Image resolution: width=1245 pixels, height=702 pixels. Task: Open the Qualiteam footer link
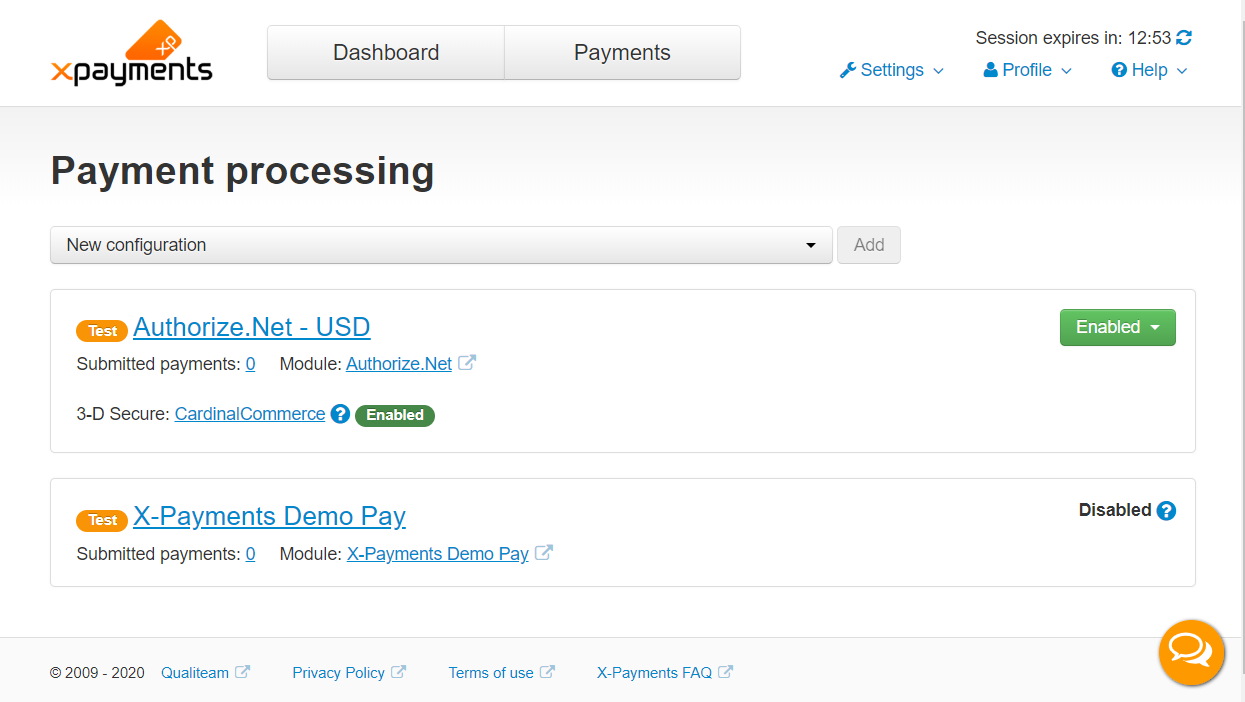[x=195, y=673]
